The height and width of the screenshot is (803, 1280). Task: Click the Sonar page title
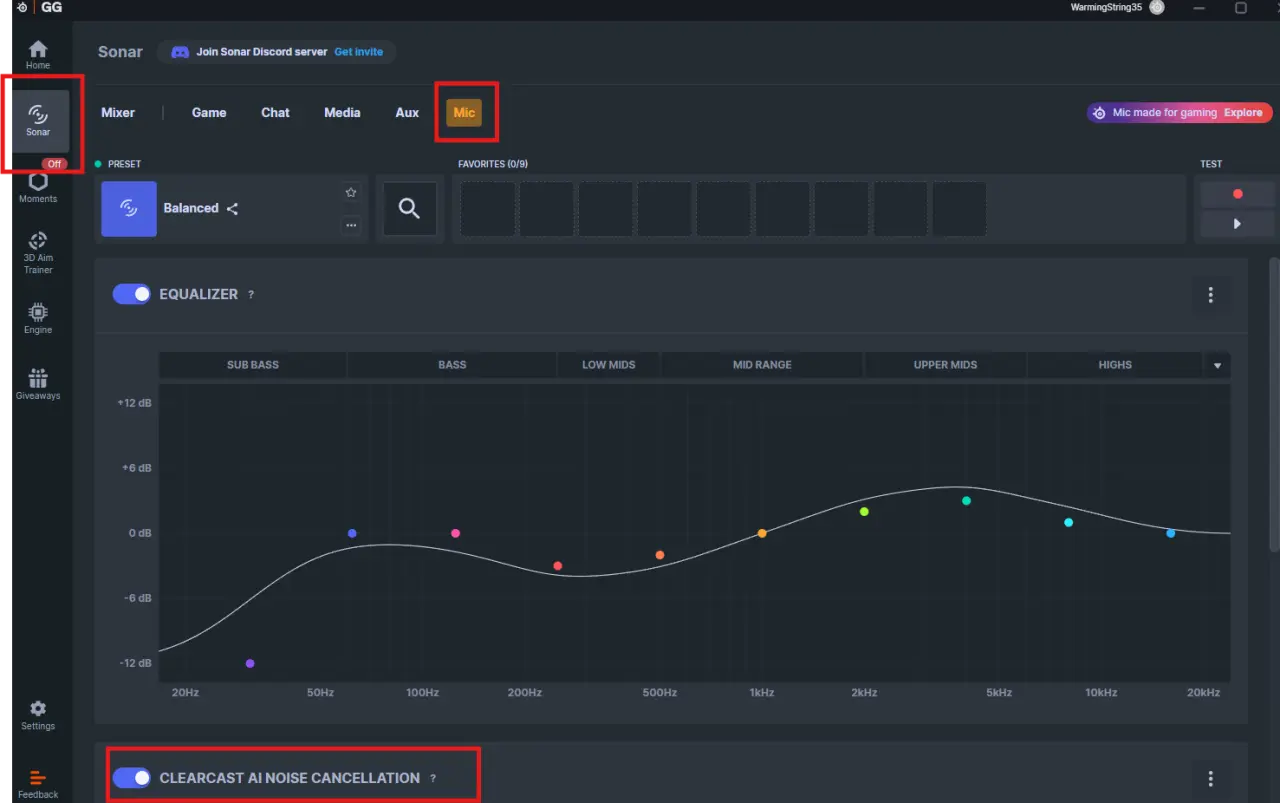(120, 52)
